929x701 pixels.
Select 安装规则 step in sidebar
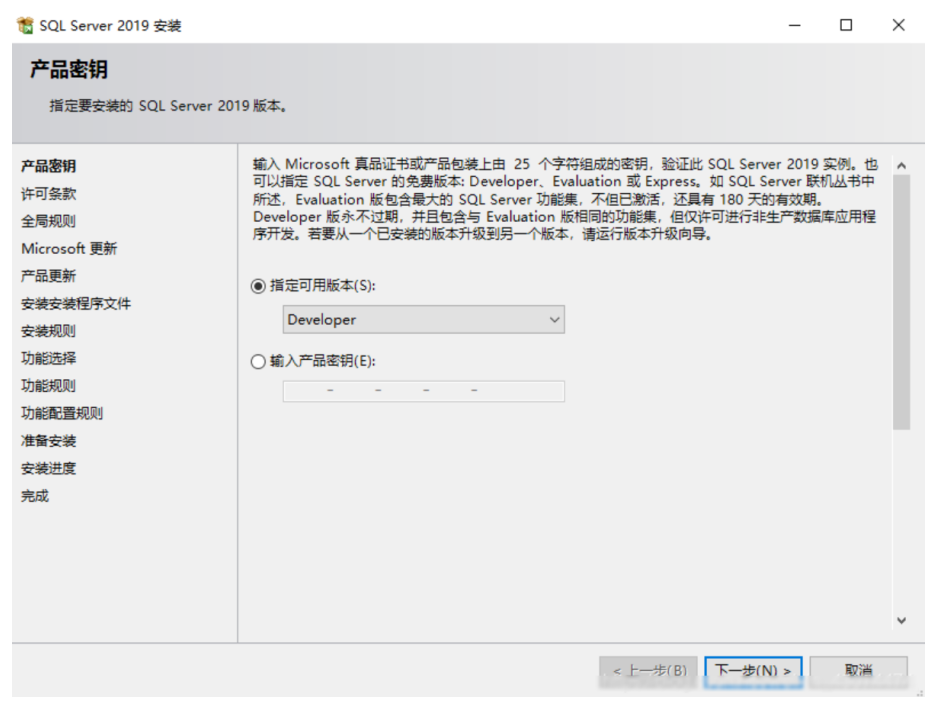[x=49, y=331]
